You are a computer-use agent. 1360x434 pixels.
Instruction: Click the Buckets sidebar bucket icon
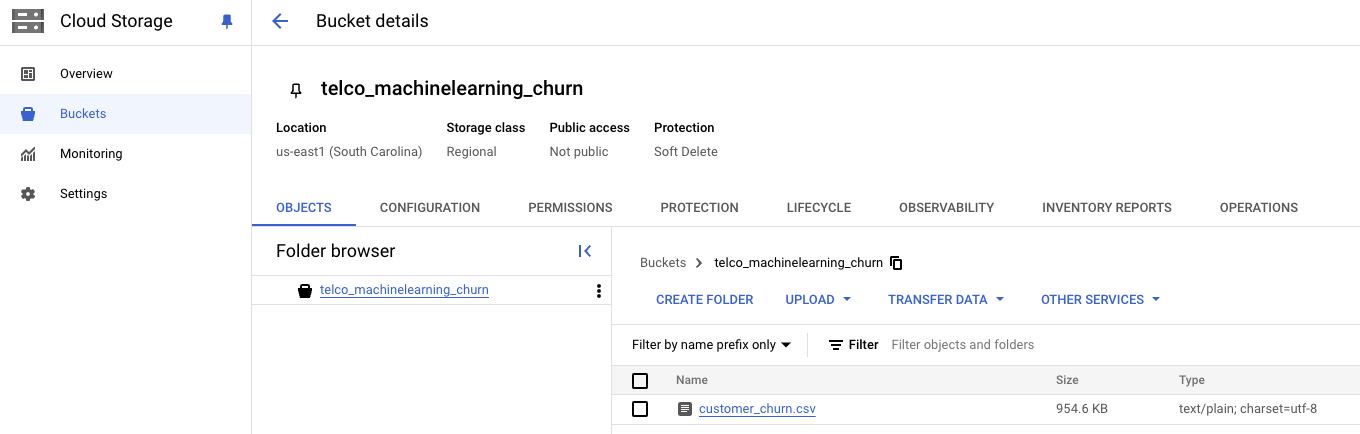click(x=28, y=114)
